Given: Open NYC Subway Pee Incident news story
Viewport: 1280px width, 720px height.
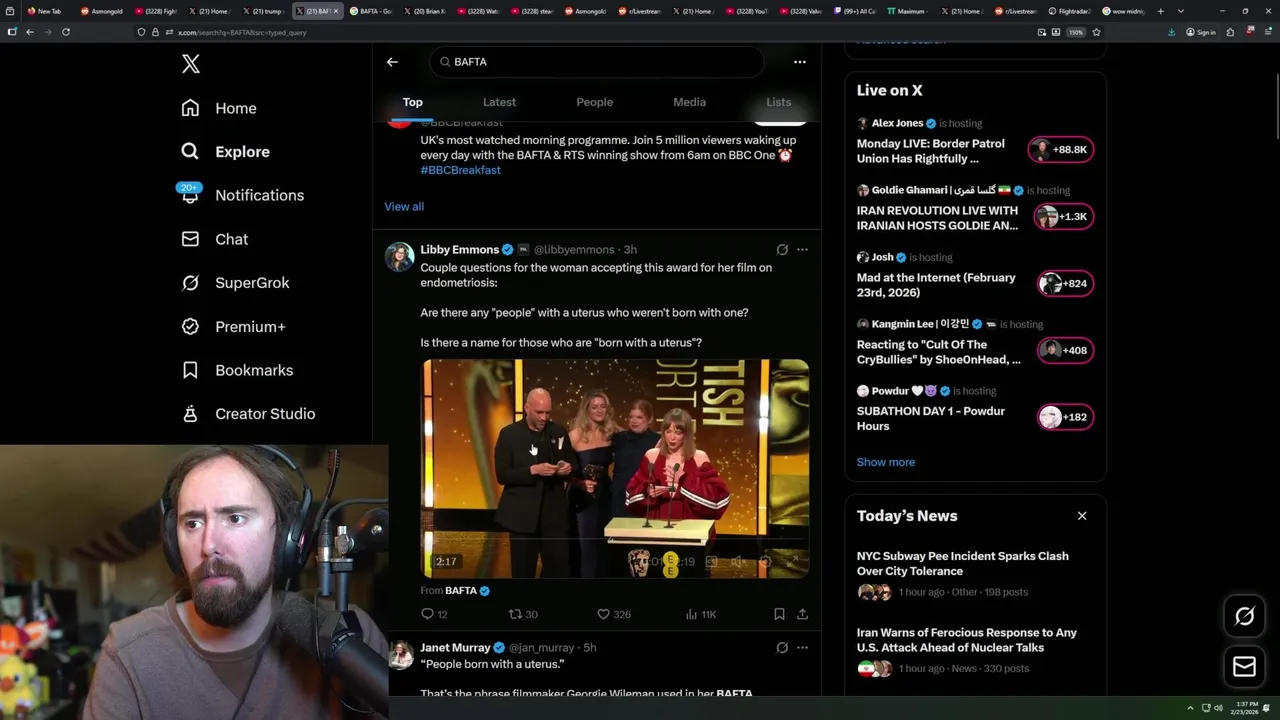Looking at the screenshot, I should pos(962,563).
